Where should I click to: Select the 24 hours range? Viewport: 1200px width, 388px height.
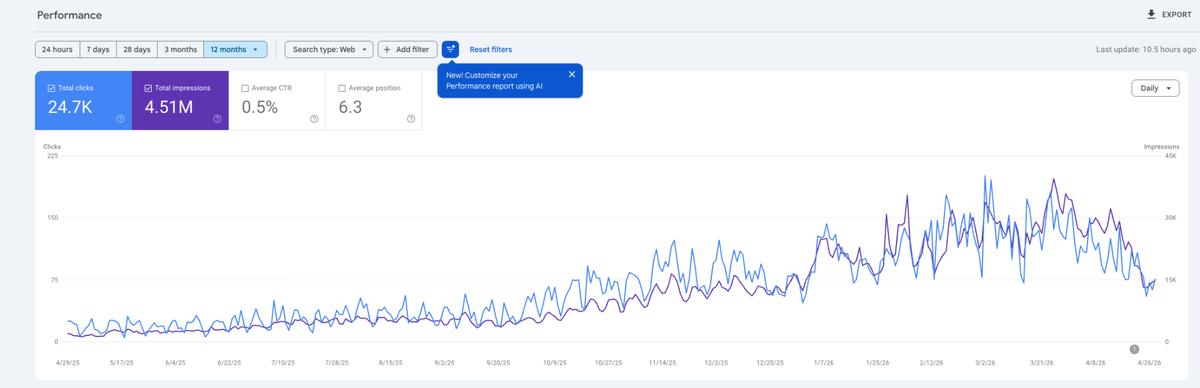[58, 49]
